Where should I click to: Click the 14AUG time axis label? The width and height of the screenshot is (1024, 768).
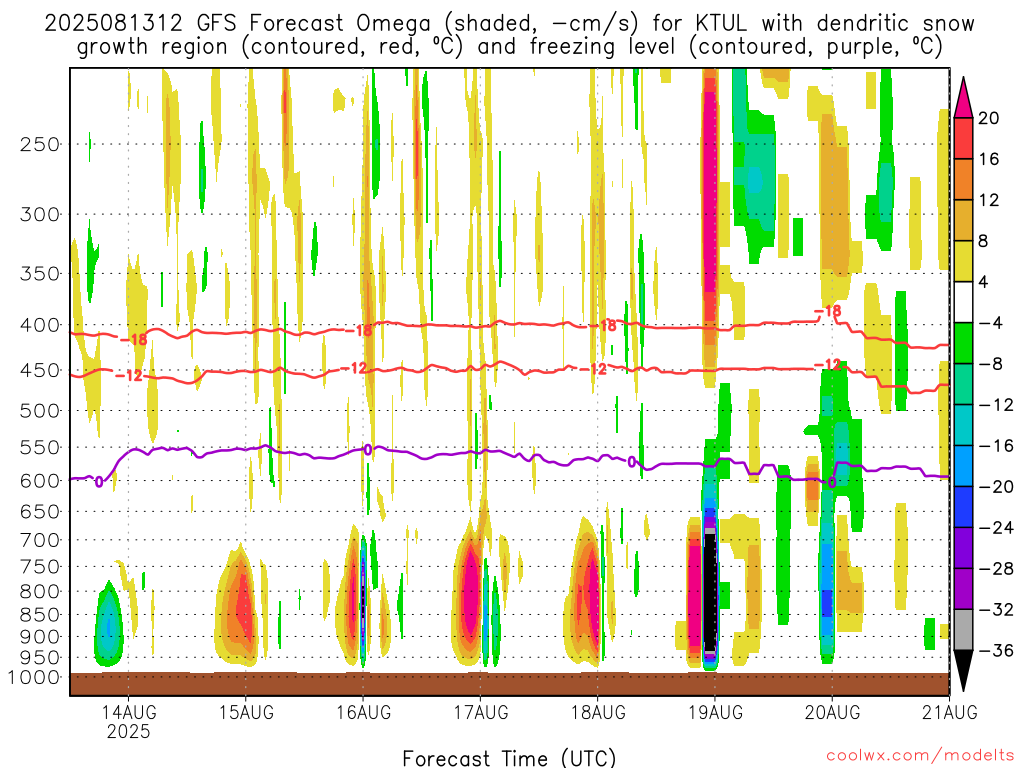point(129,712)
